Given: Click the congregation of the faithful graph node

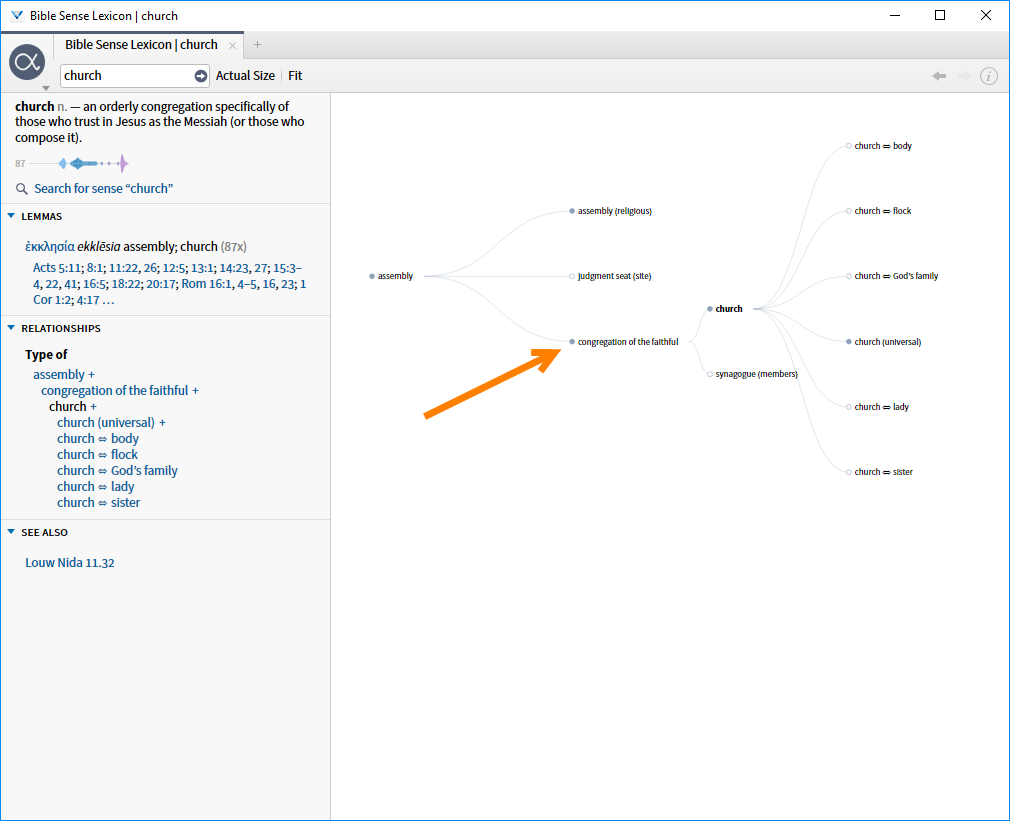Looking at the screenshot, I should pyautogui.click(x=627, y=342).
